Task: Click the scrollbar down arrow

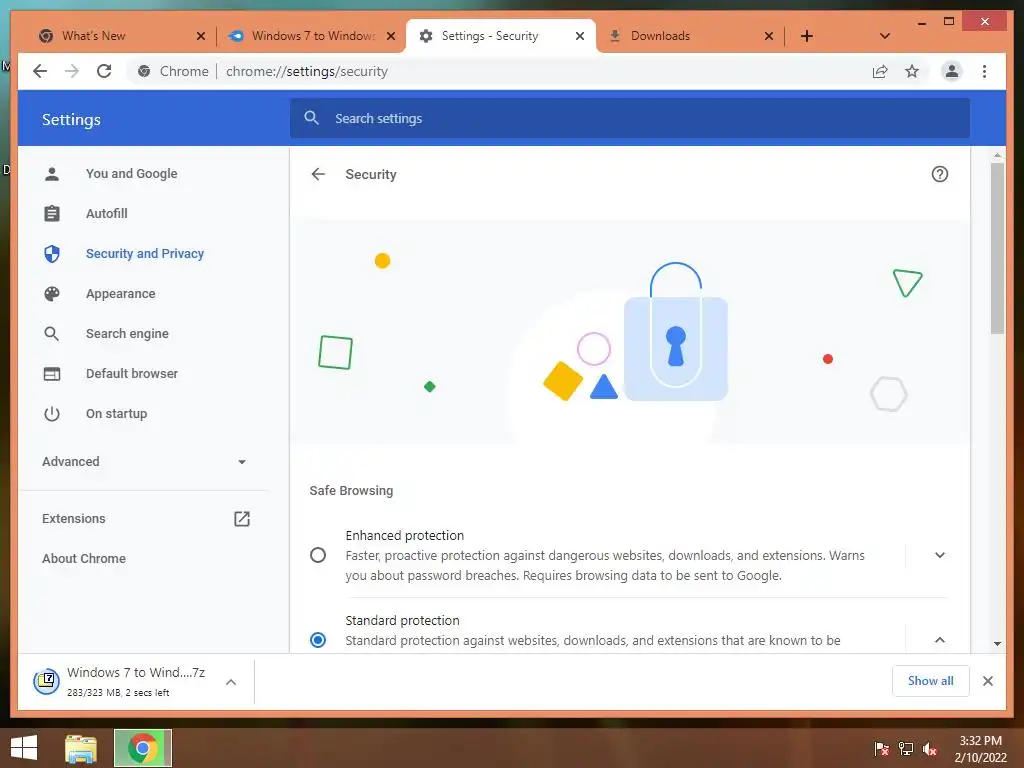Action: 997,643
